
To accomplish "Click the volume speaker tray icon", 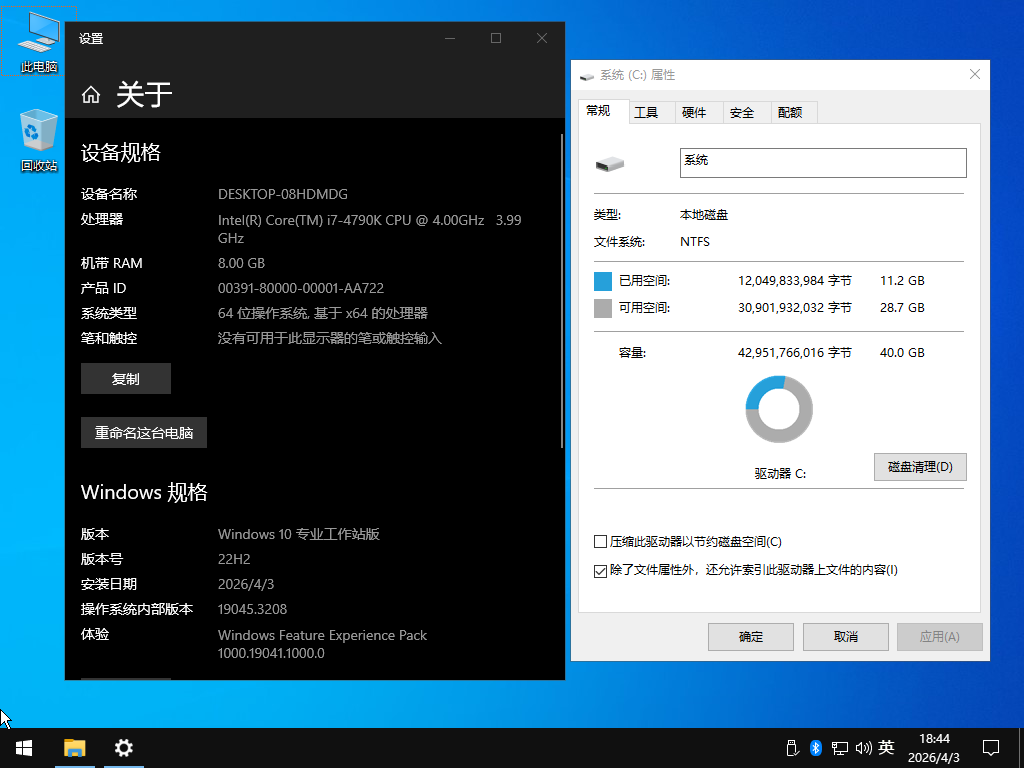I will [863, 748].
